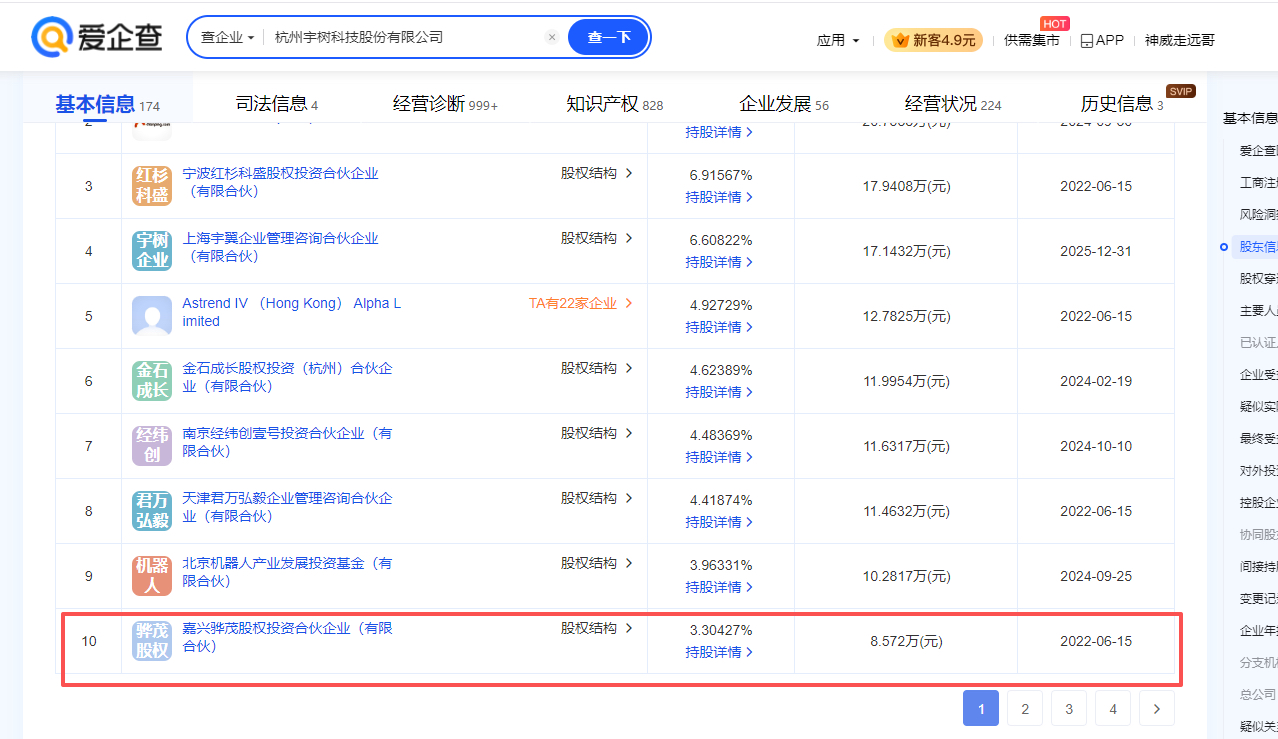The height and width of the screenshot is (739, 1278).
Task: Switch to the 经营状况 tab
Action: tap(953, 104)
